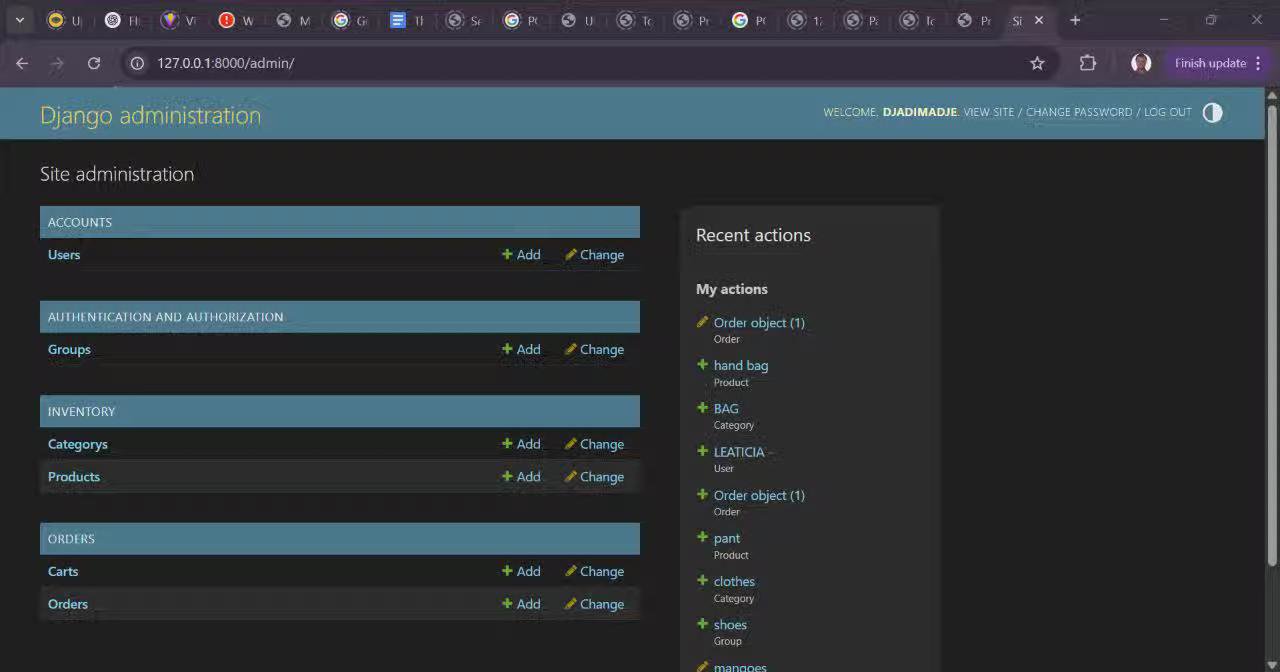Click the pencil icon beside first Order object
Image resolution: width=1280 pixels, height=672 pixels.
[702, 322]
